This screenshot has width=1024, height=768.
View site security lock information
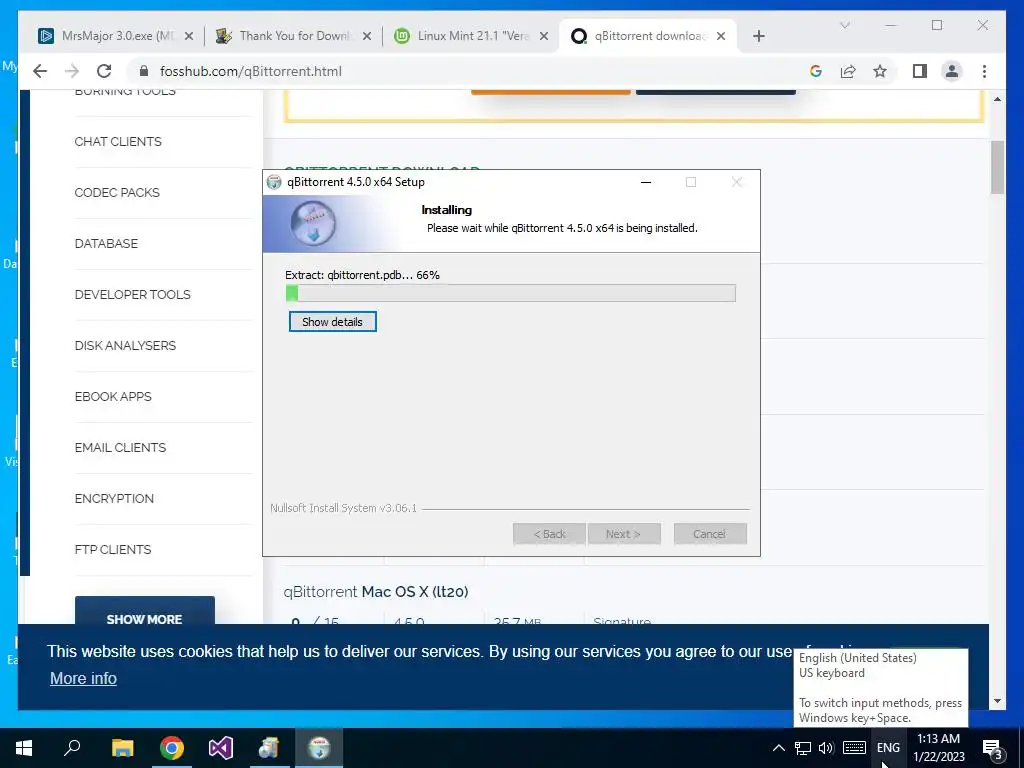coord(144,71)
